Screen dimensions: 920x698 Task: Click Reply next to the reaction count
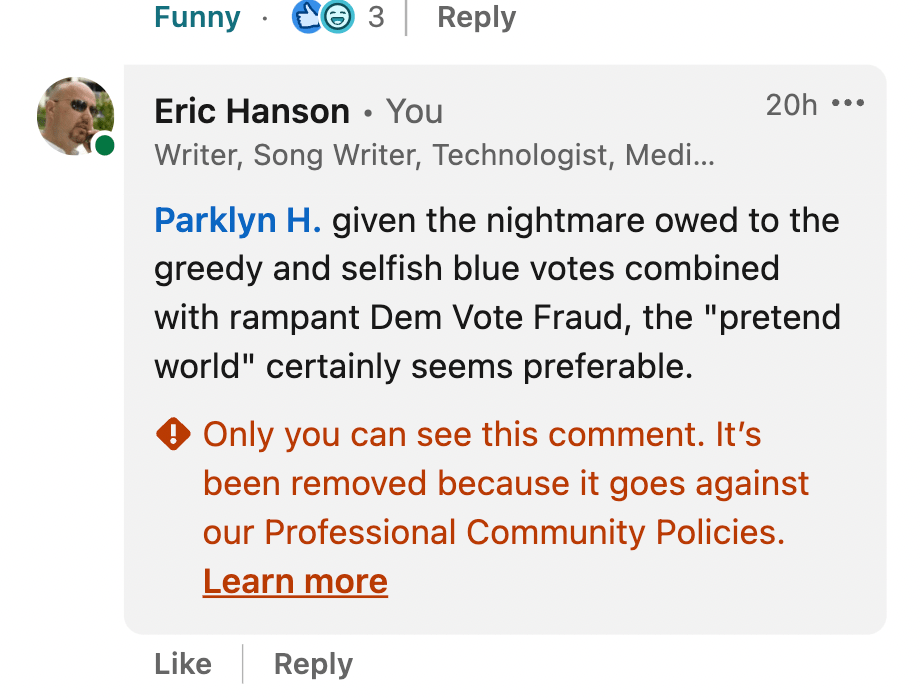476,17
